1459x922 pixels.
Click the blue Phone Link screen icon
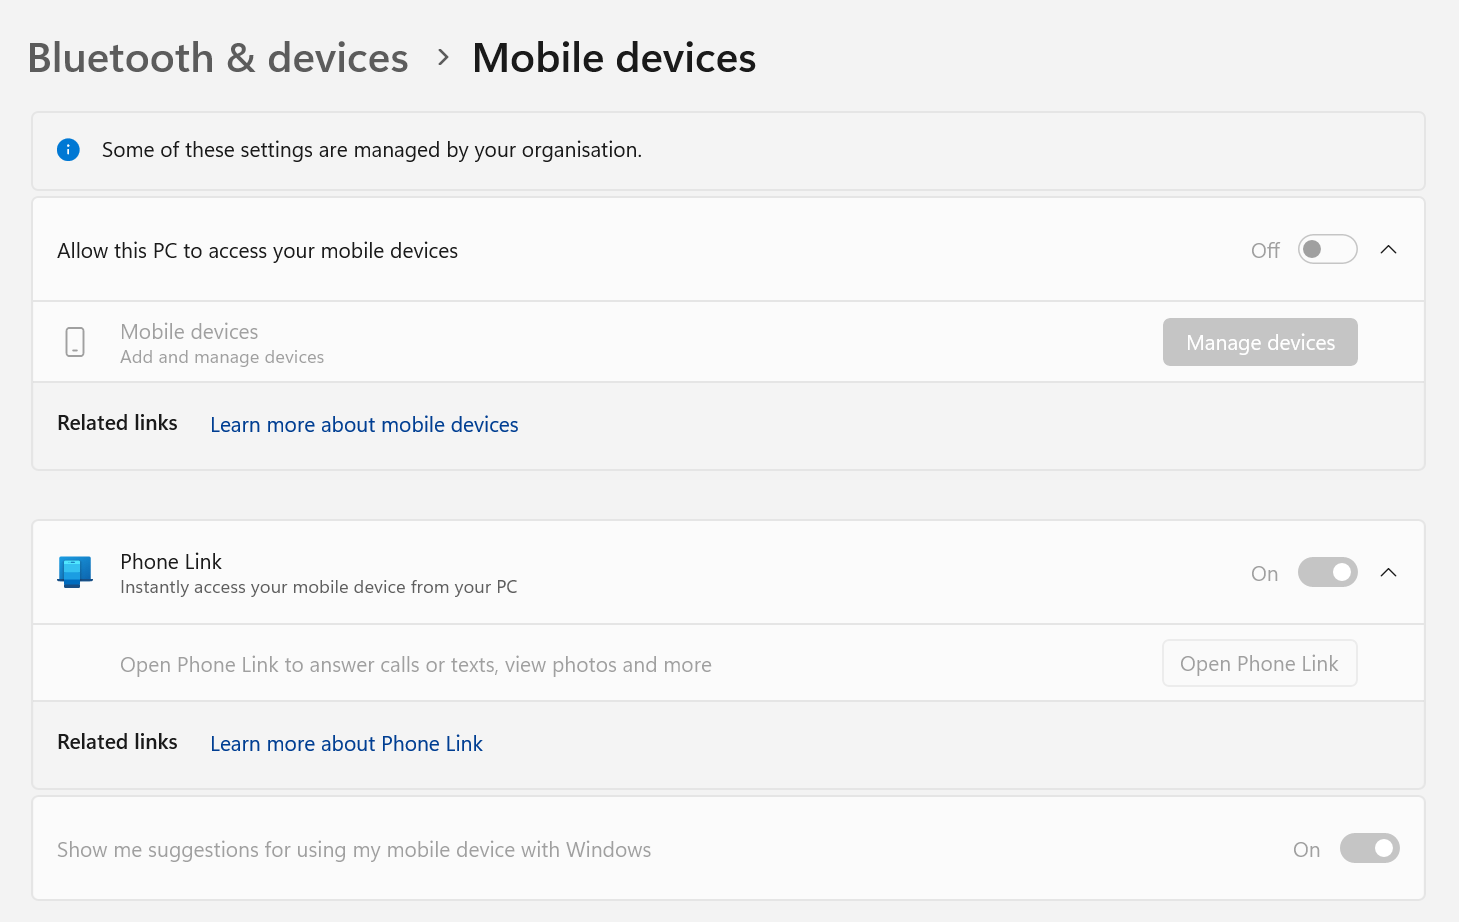74,571
